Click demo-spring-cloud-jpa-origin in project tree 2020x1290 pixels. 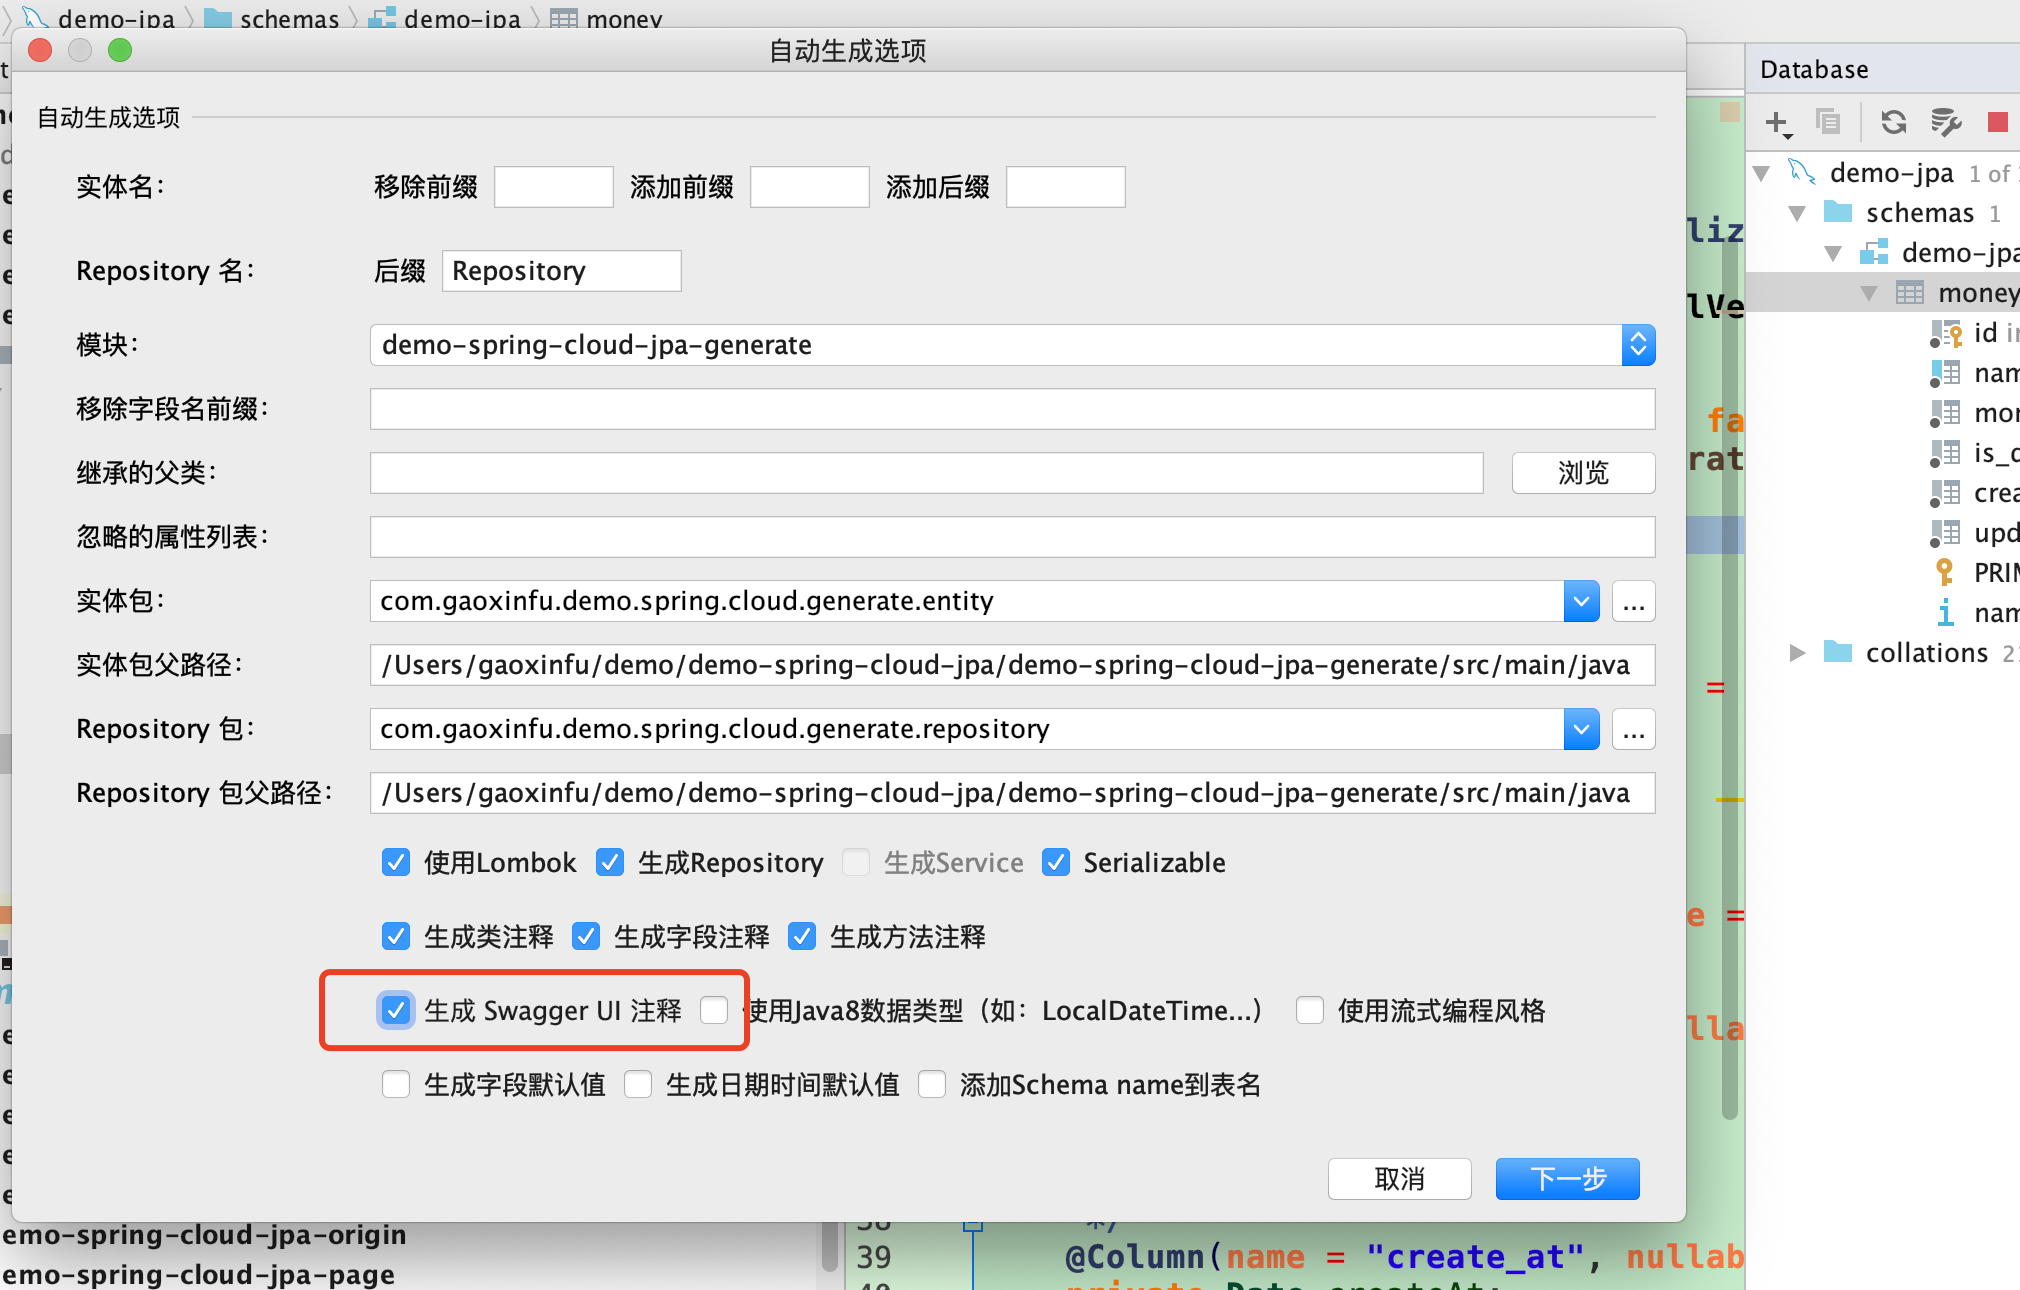(x=204, y=1235)
